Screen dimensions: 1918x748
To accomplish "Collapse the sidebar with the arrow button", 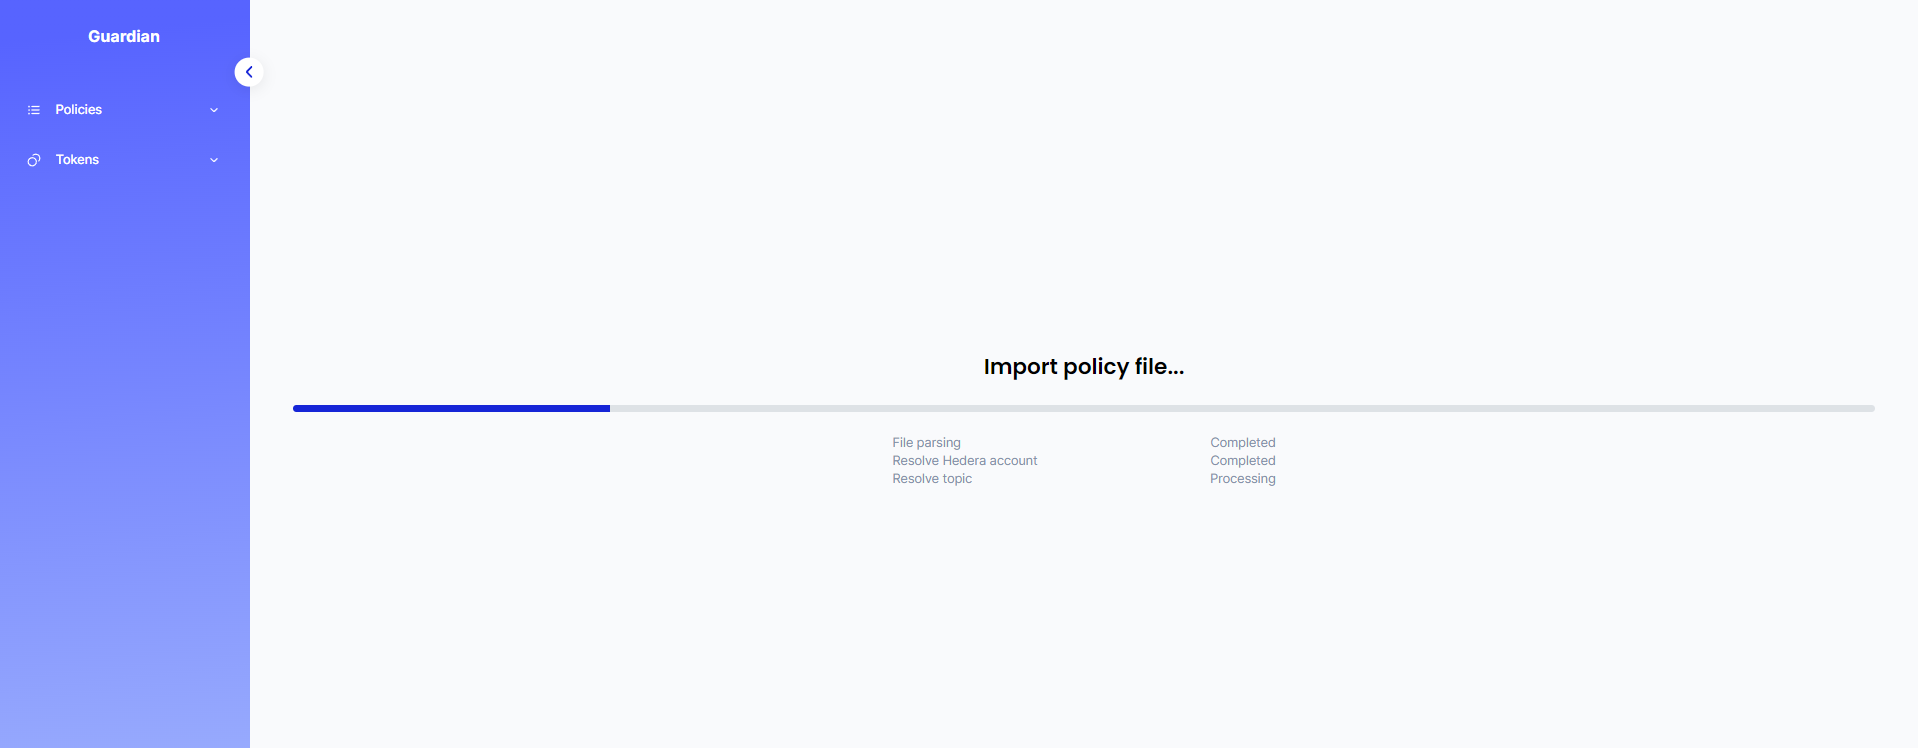I will [249, 72].
